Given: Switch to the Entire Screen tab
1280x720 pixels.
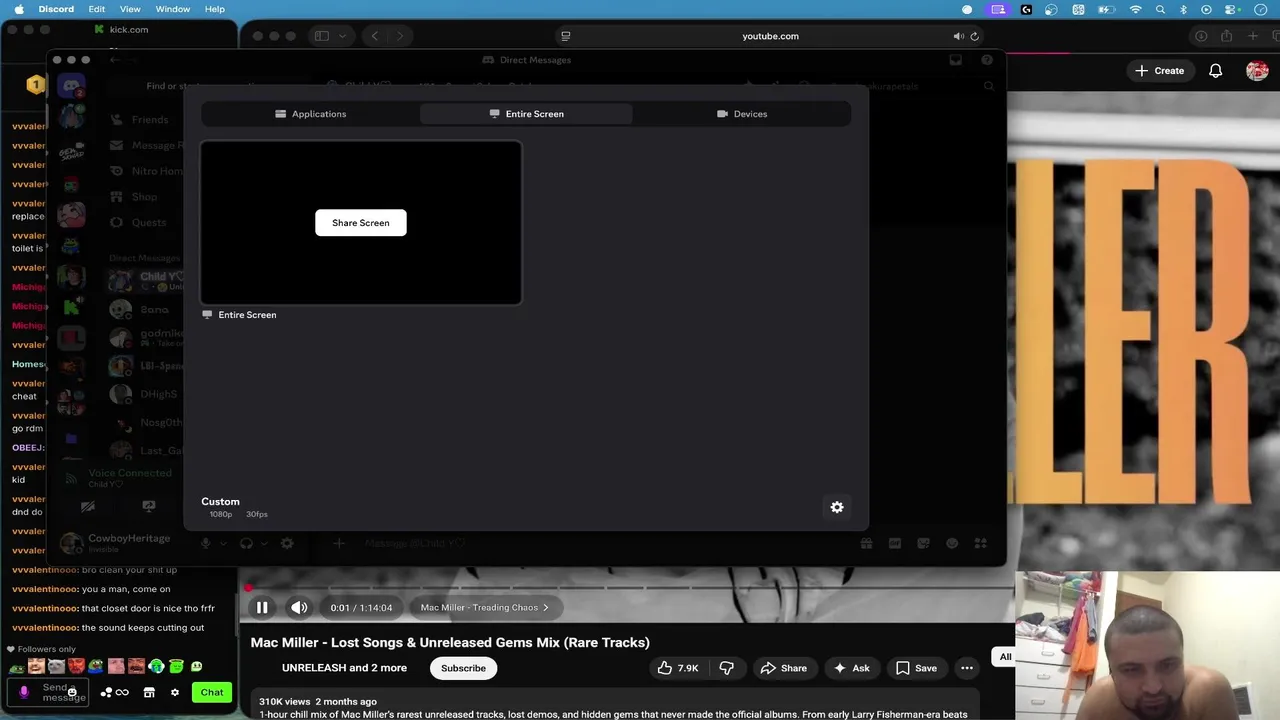Looking at the screenshot, I should click(526, 114).
